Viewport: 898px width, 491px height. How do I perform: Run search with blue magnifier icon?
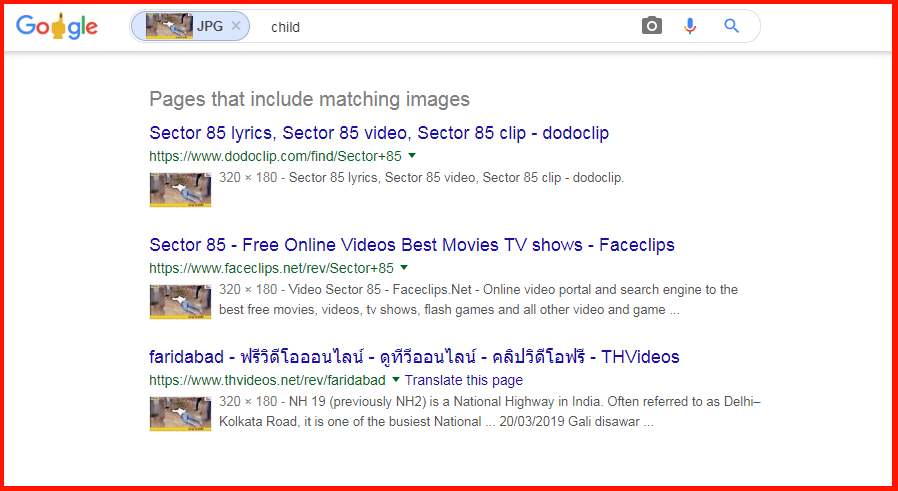click(x=731, y=26)
